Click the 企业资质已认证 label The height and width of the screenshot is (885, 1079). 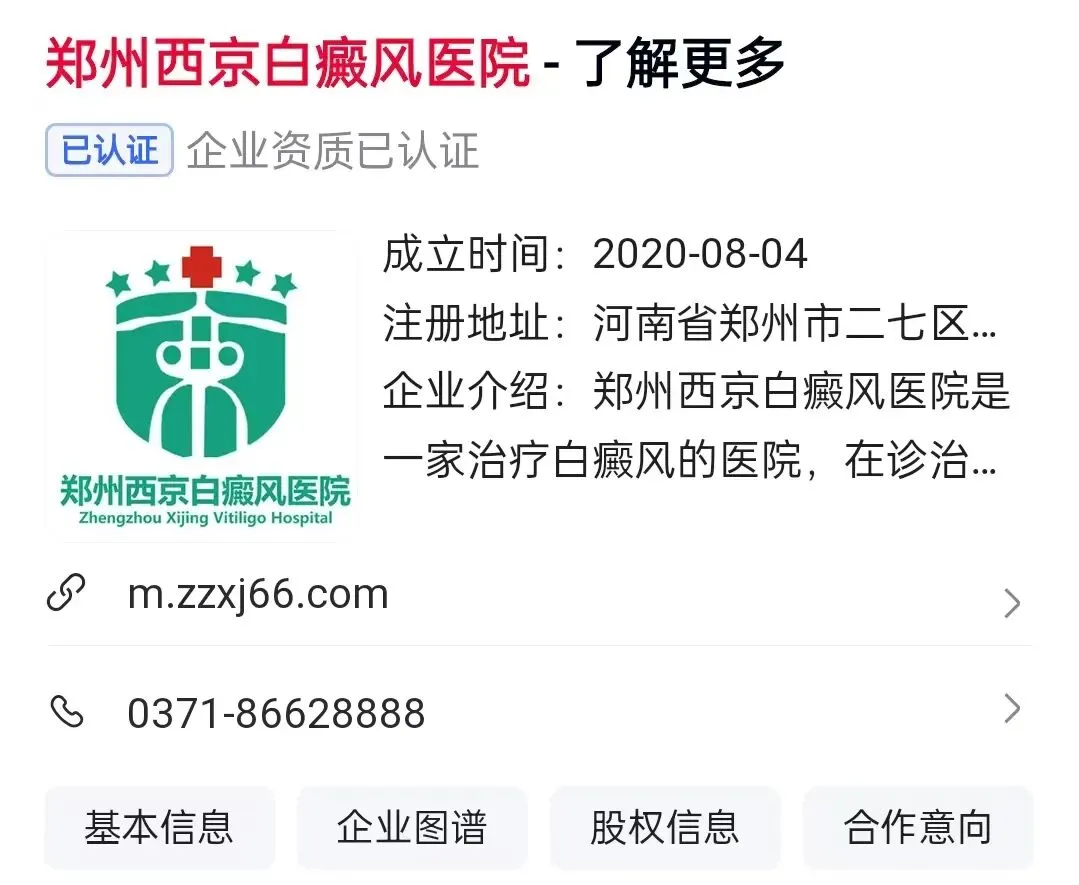click(x=332, y=150)
